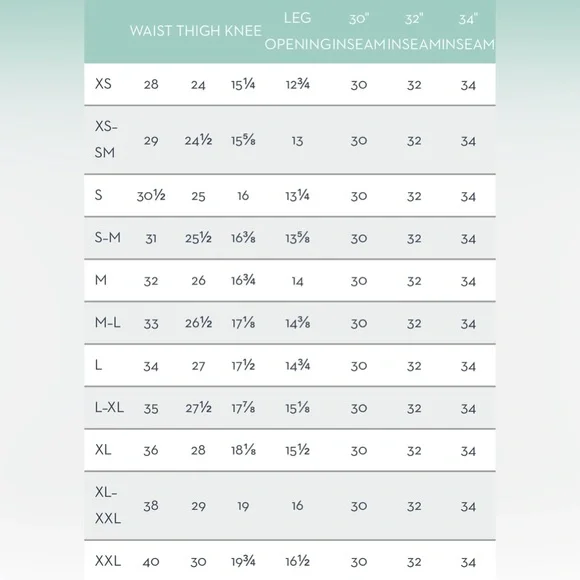Select the S-M size row label

tap(108, 237)
